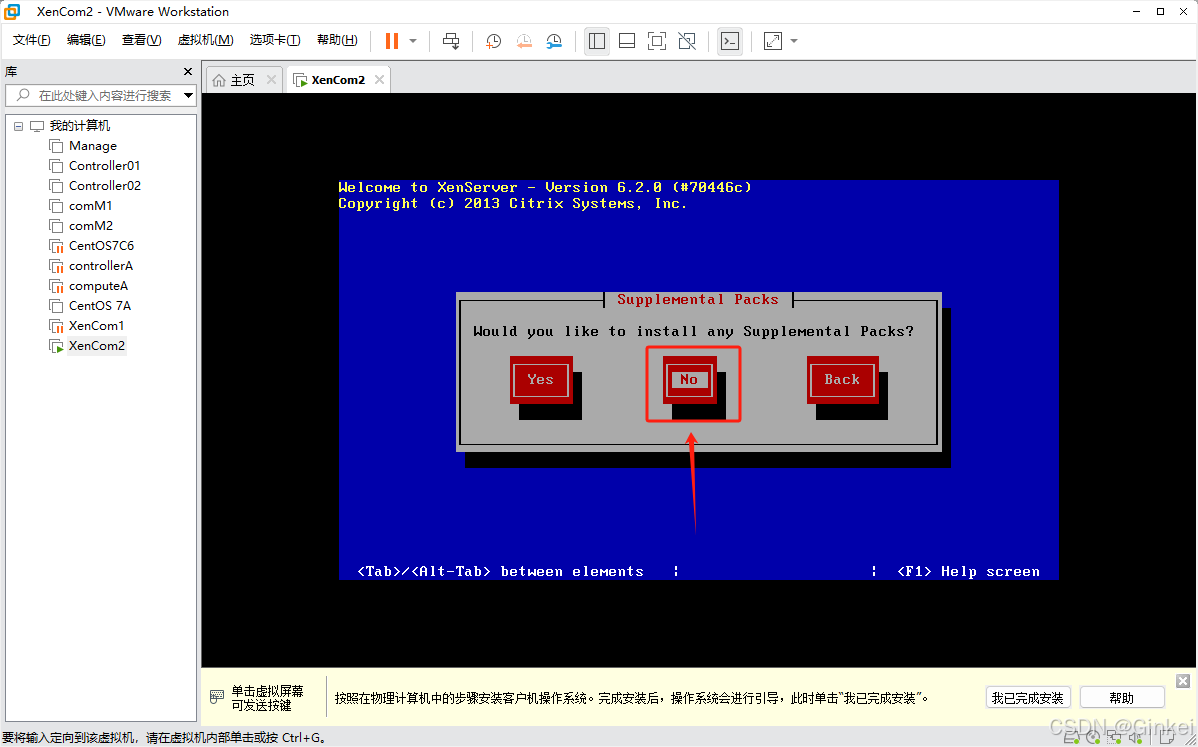Close the XenCom2 tab
This screenshot has height=747, width=1198.
380,80
